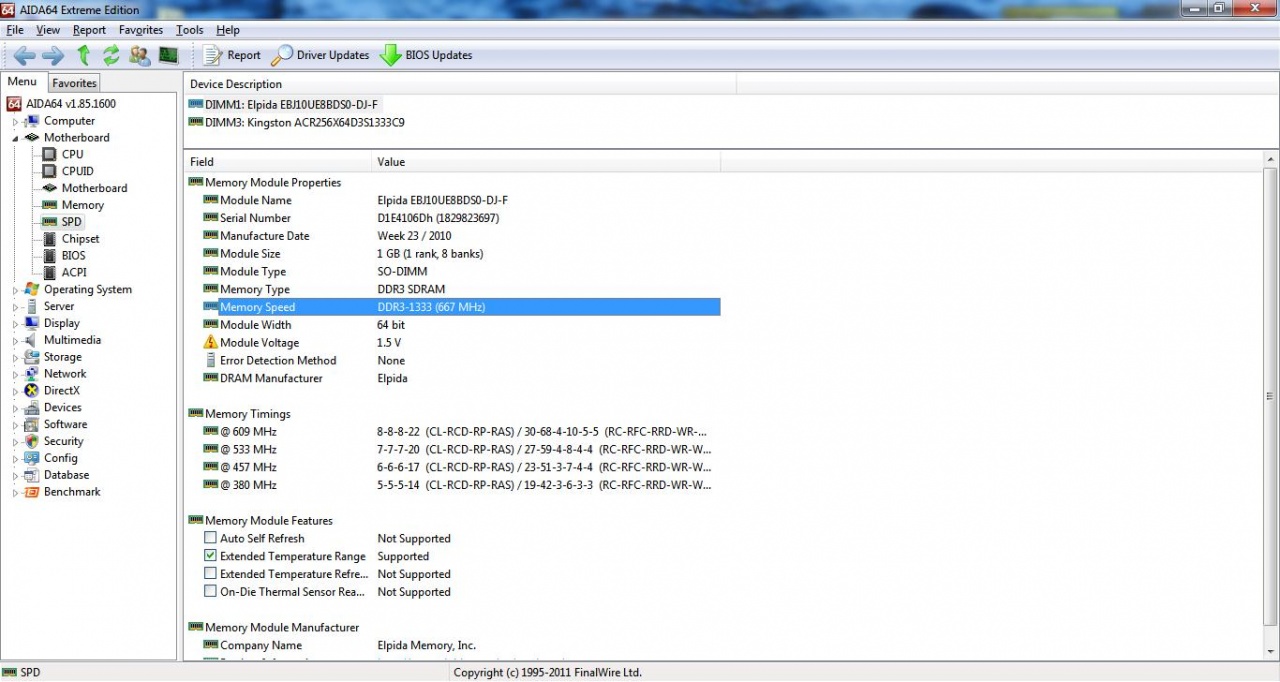Toggle Extended Temperature Refresh checkbox
1280x682 pixels.
tap(210, 574)
